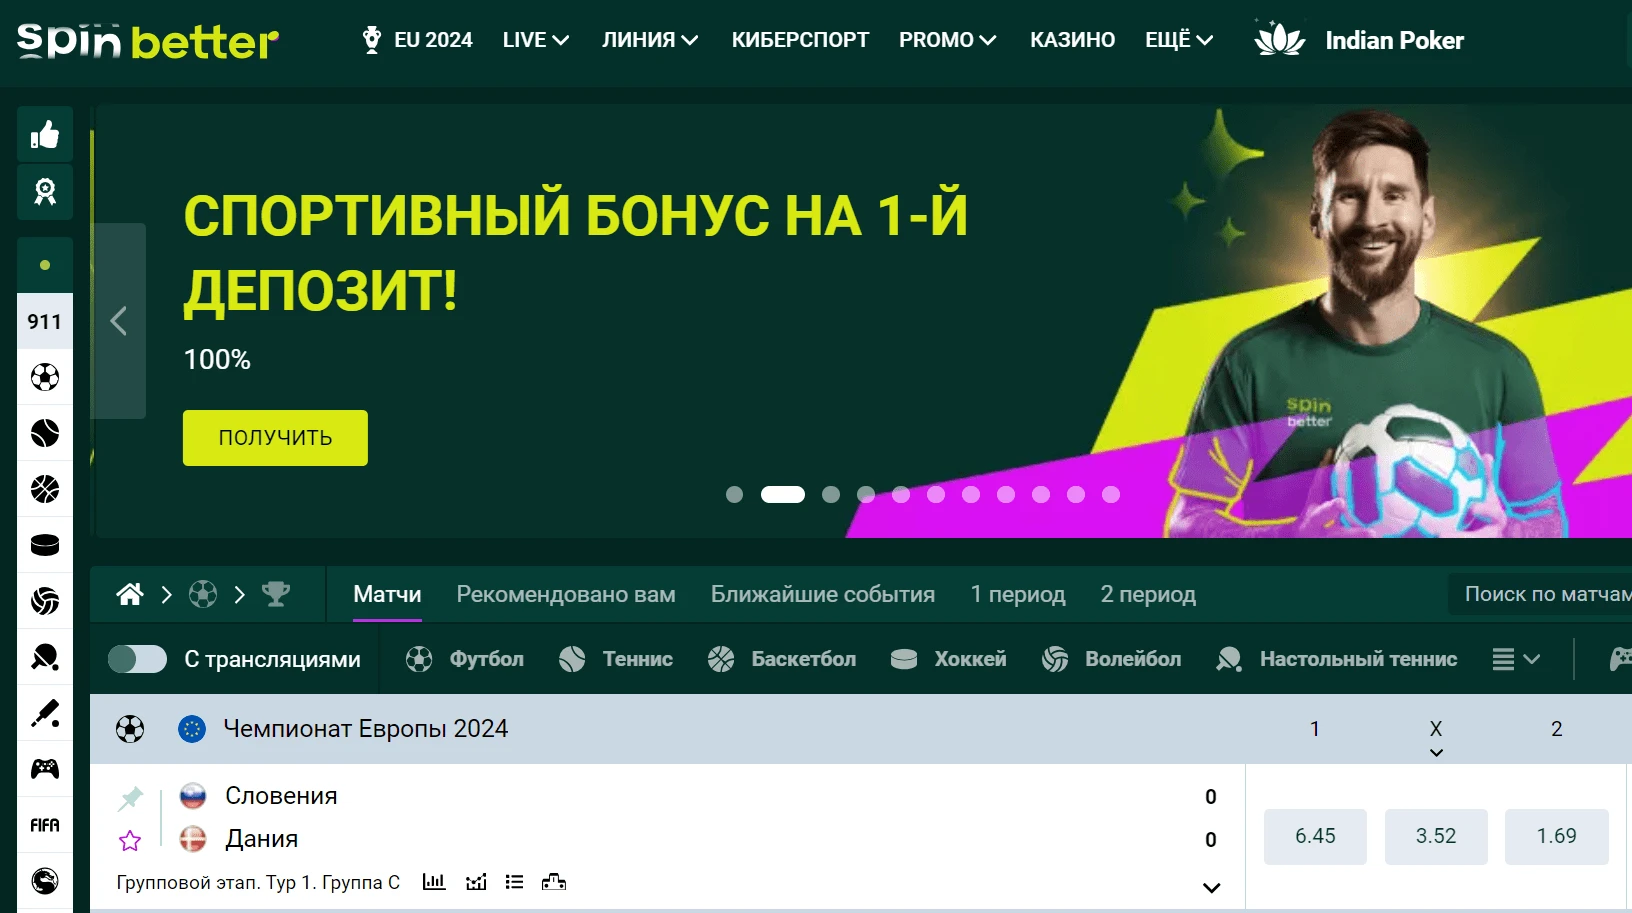
Task: Click the ПОЛУЧИТЬ bonus button
Action: click(275, 438)
